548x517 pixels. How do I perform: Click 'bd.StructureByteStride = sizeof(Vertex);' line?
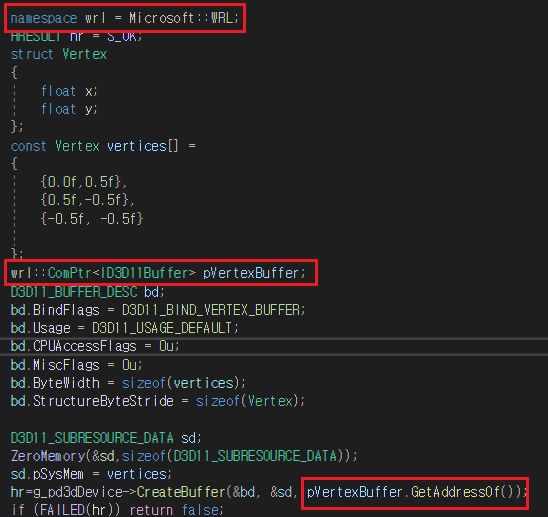point(158,401)
